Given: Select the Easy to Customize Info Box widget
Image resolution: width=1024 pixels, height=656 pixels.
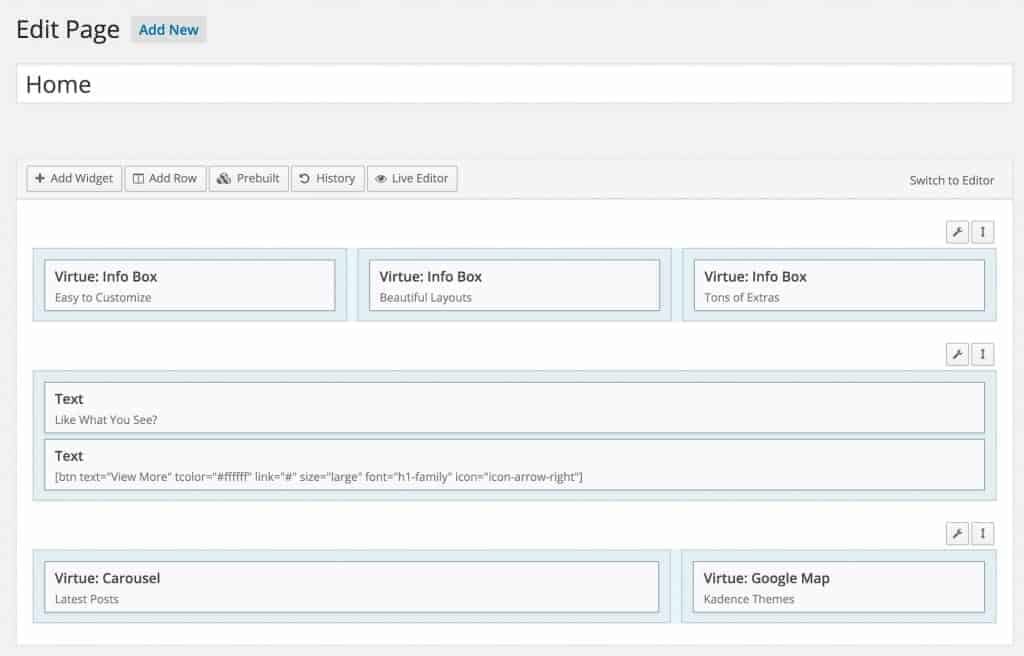Looking at the screenshot, I should point(190,286).
